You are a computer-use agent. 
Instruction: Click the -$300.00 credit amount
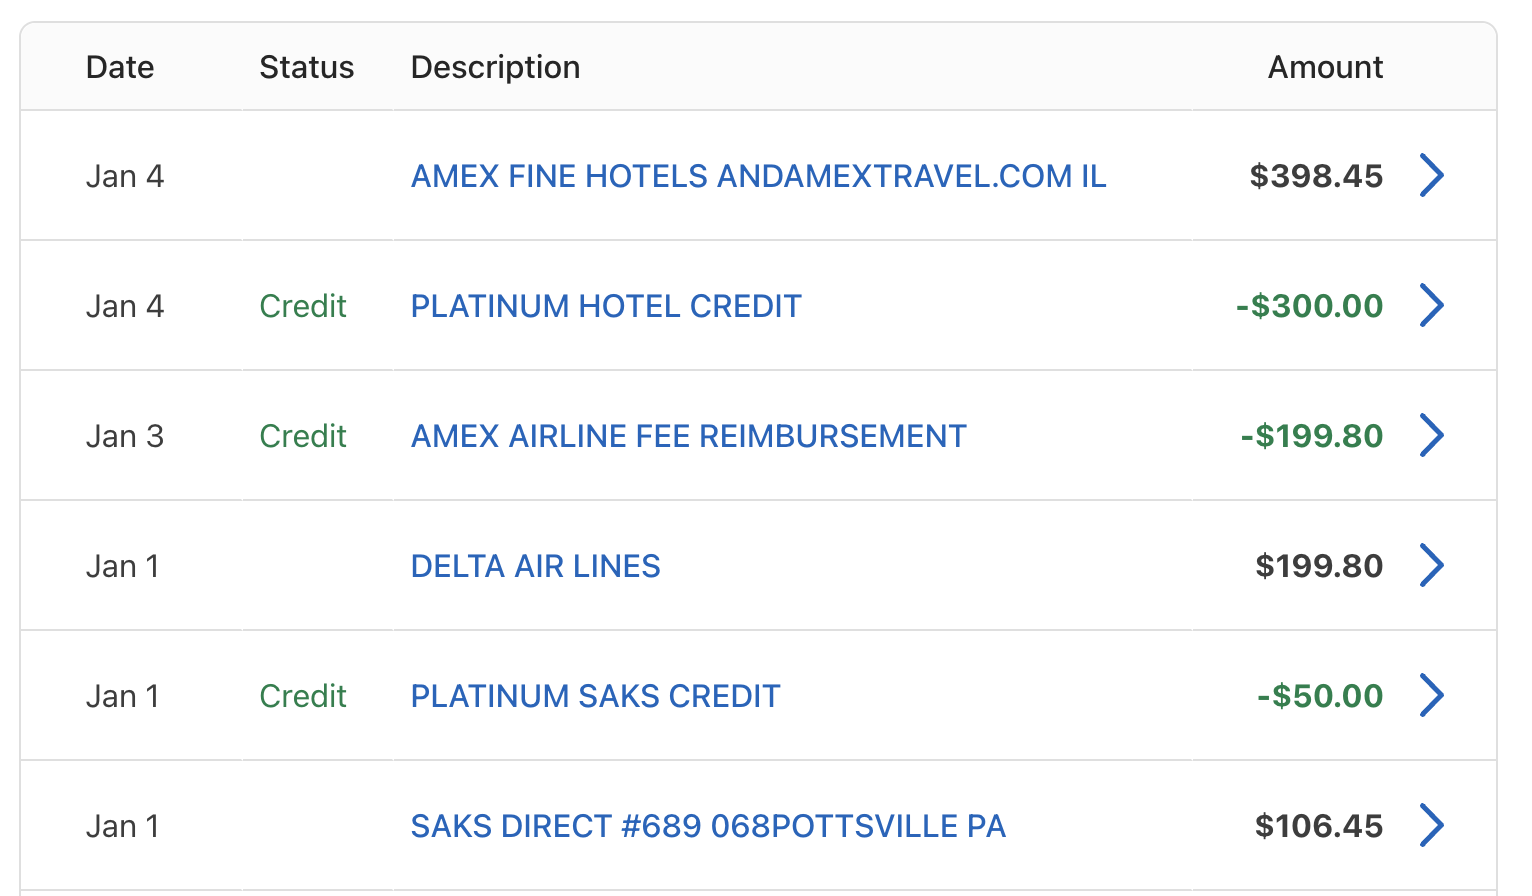click(1311, 305)
